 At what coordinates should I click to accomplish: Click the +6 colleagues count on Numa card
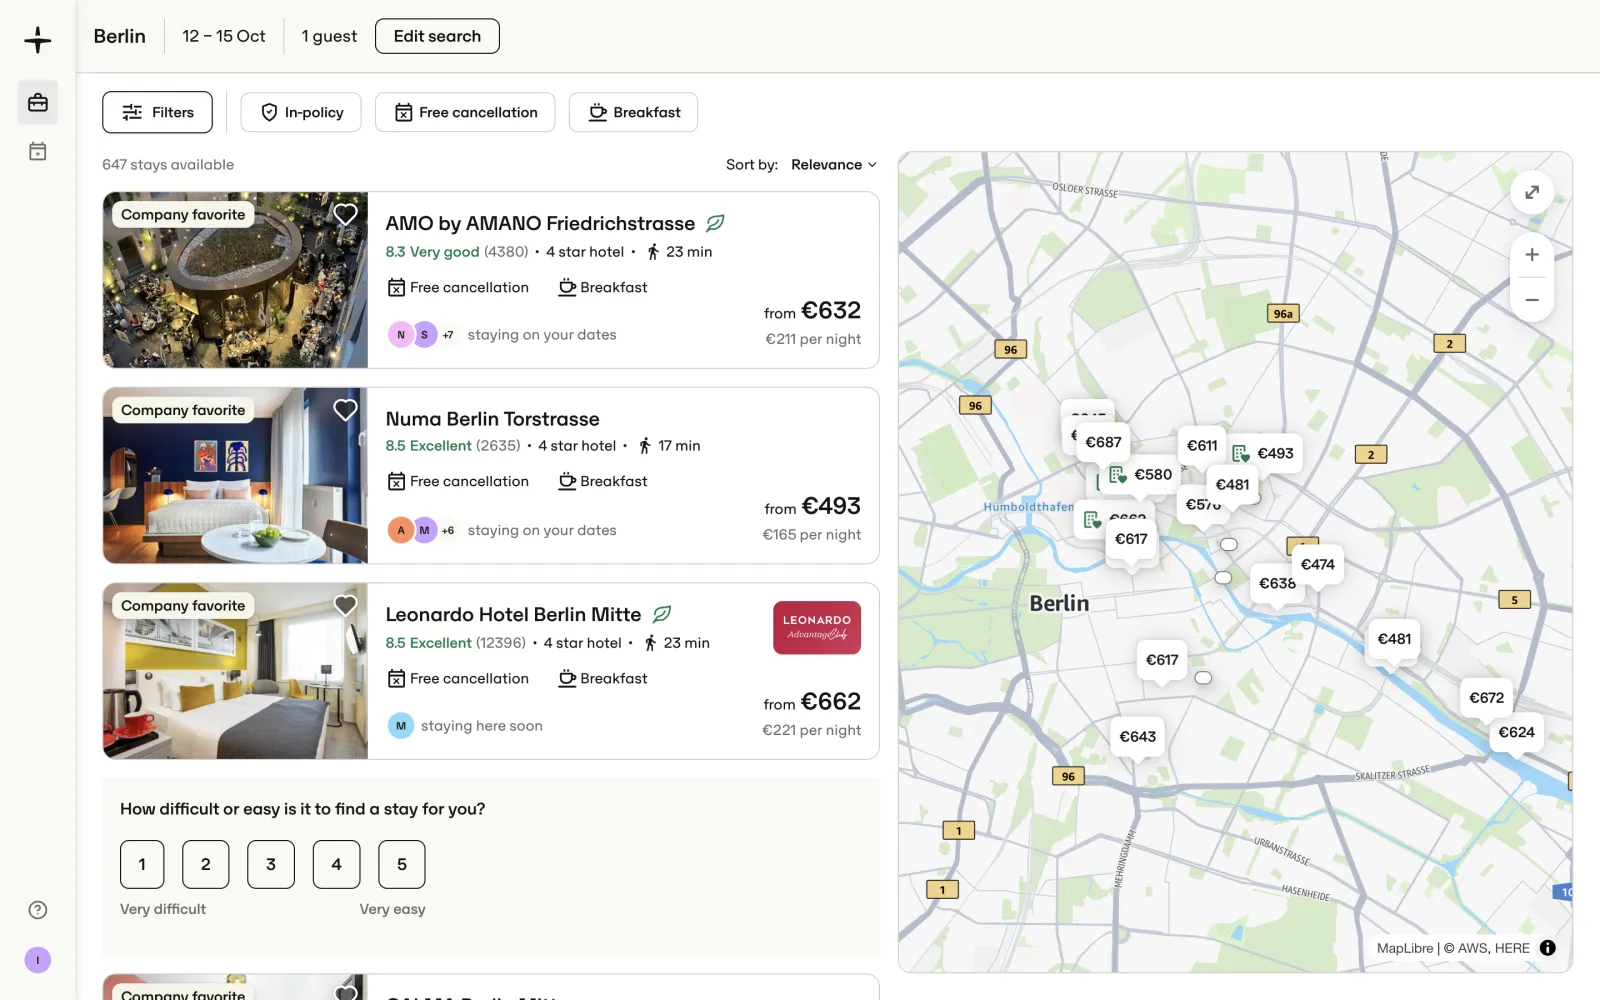[448, 530]
